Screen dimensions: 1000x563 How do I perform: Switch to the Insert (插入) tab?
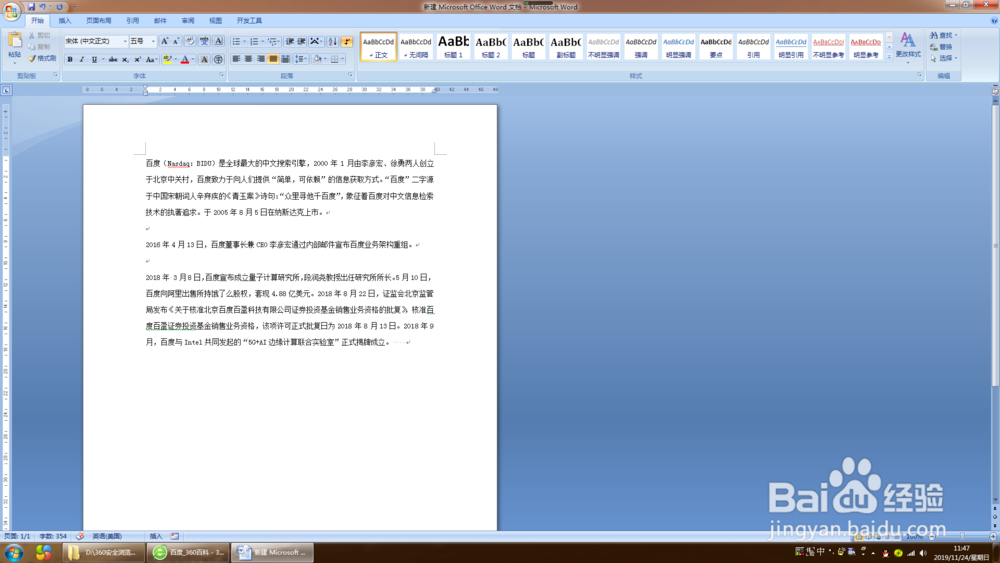pyautogui.click(x=65, y=21)
